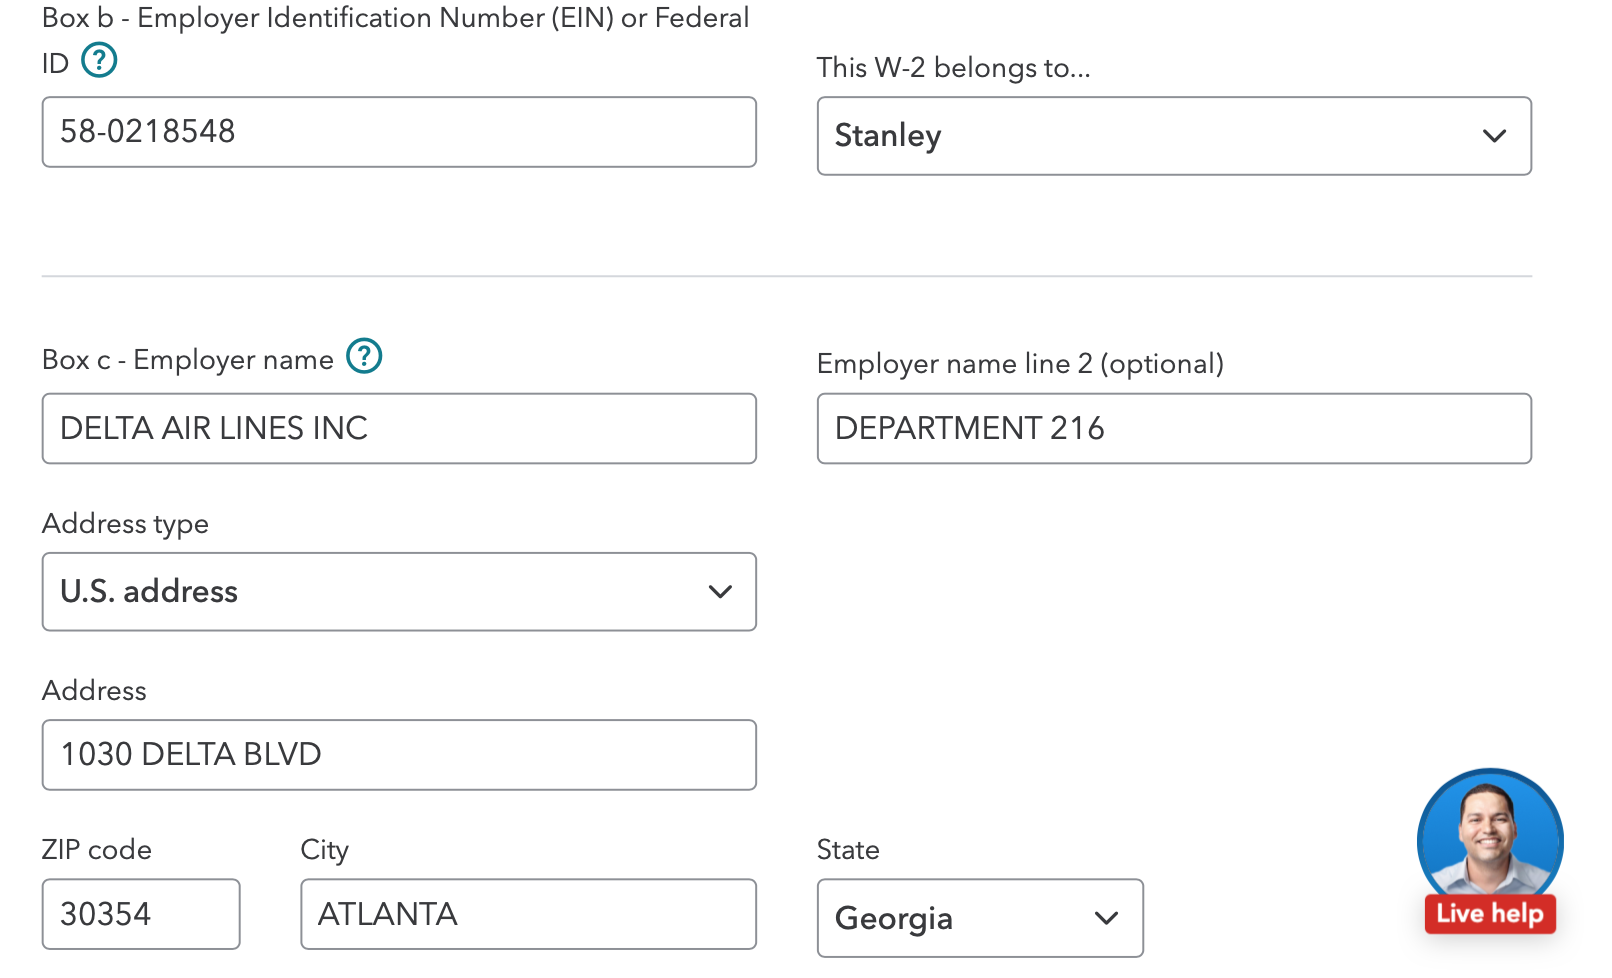Click the 'Employer name line 2 (optional)' label
The width and height of the screenshot is (1612, 978).
click(1019, 364)
